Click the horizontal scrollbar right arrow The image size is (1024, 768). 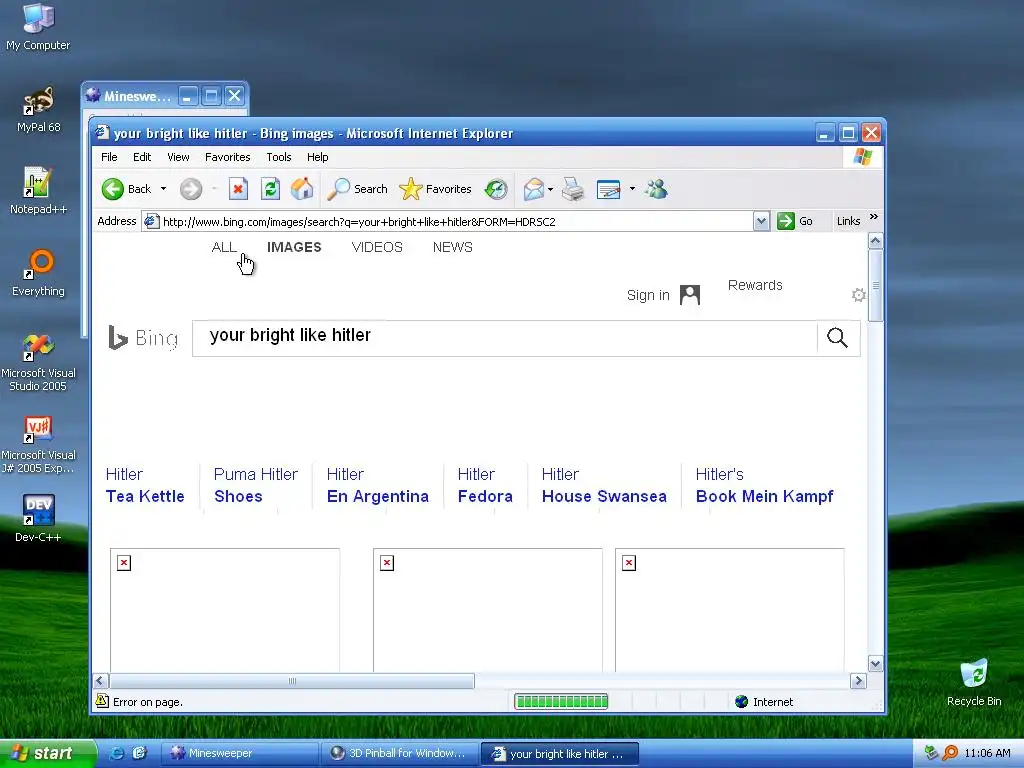[x=858, y=681]
